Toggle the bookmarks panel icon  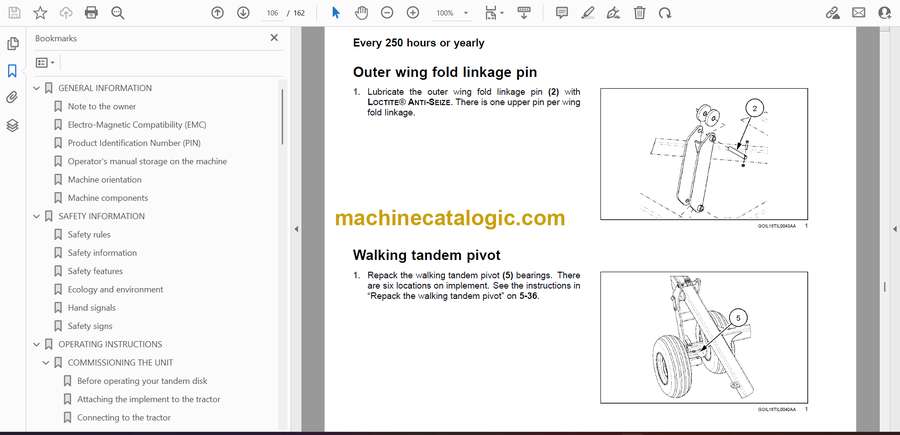click(x=12, y=71)
